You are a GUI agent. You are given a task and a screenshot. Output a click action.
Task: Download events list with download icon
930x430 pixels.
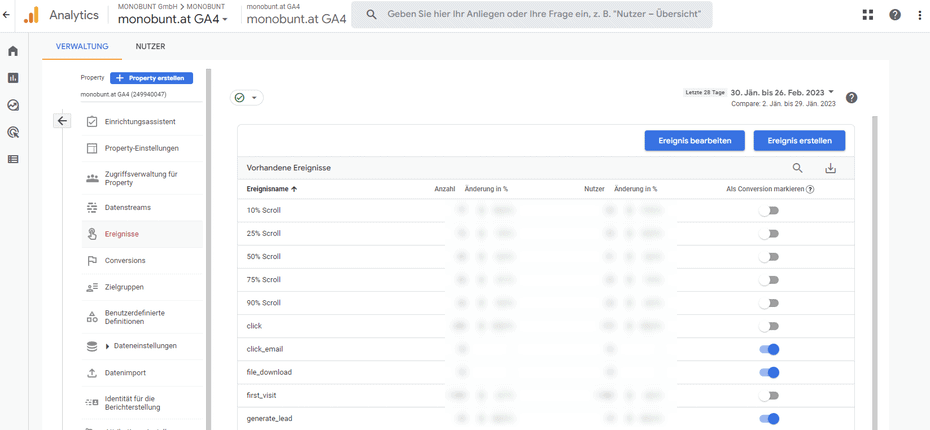click(x=831, y=168)
